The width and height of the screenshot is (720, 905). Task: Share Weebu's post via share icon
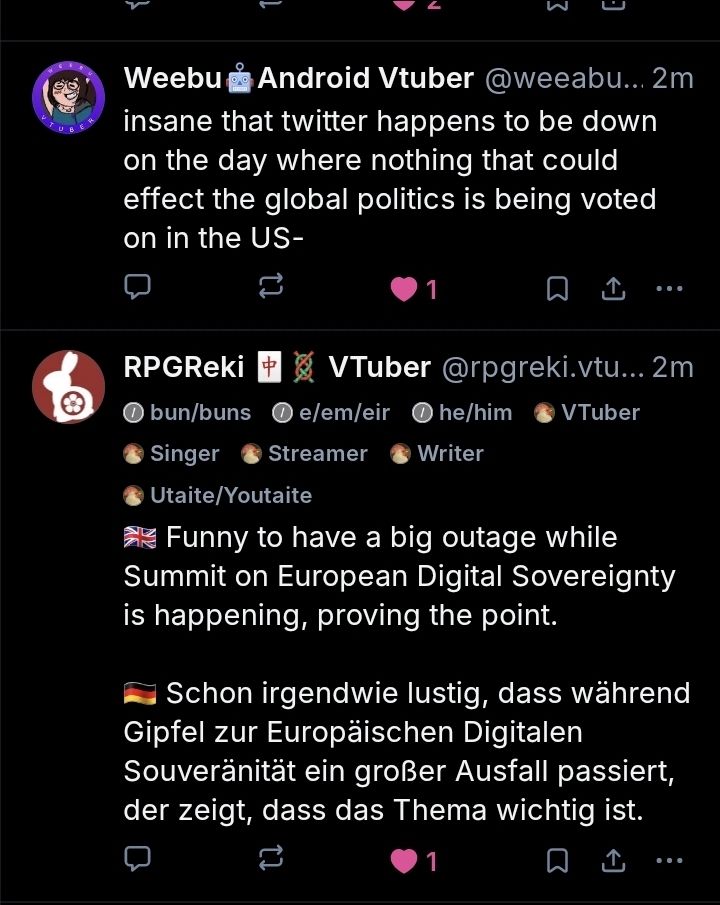[612, 288]
